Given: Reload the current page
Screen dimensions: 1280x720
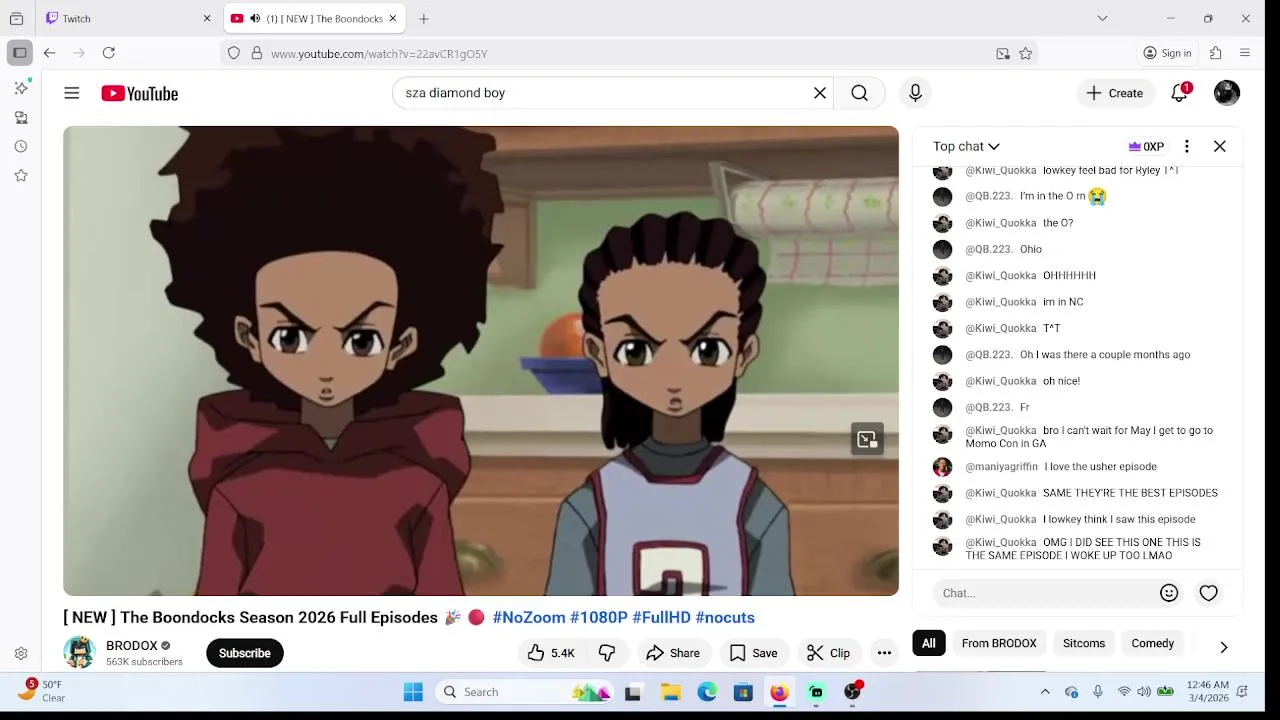Looking at the screenshot, I should click(x=108, y=53).
